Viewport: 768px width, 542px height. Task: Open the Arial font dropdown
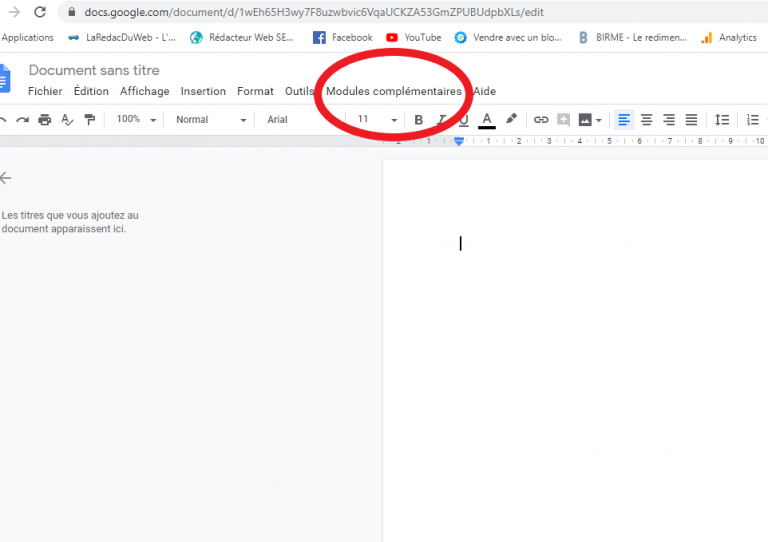(x=300, y=120)
